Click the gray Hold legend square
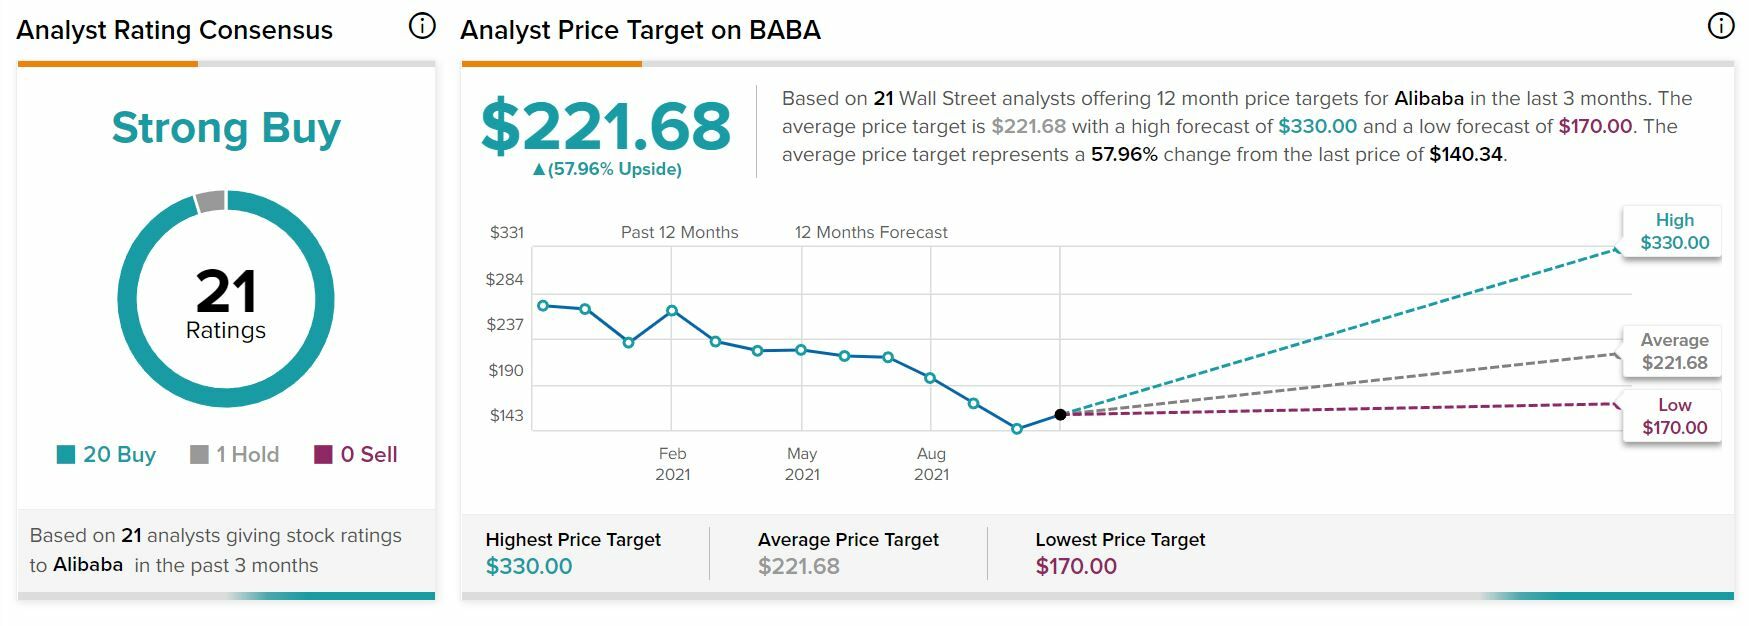This screenshot has width=1749, height=626. [199, 455]
